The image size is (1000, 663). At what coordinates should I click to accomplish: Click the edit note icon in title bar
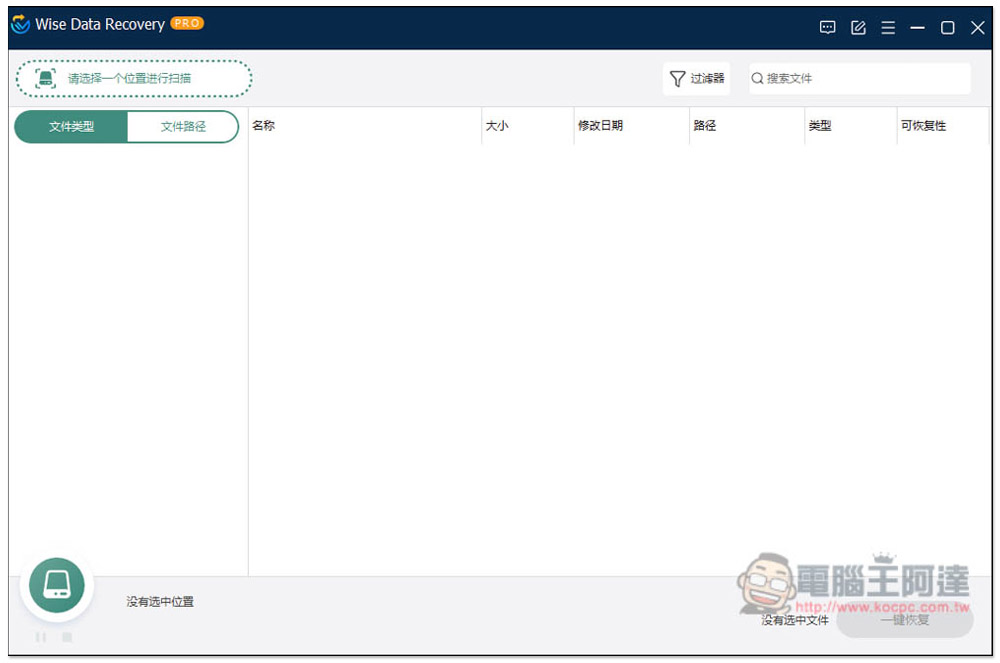pos(858,27)
